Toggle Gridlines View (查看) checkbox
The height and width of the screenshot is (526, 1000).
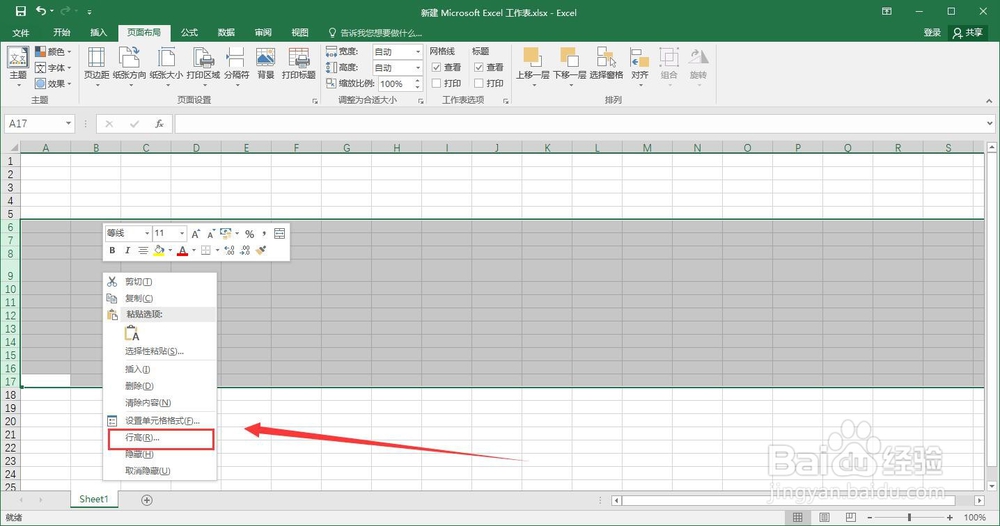tap(436, 67)
